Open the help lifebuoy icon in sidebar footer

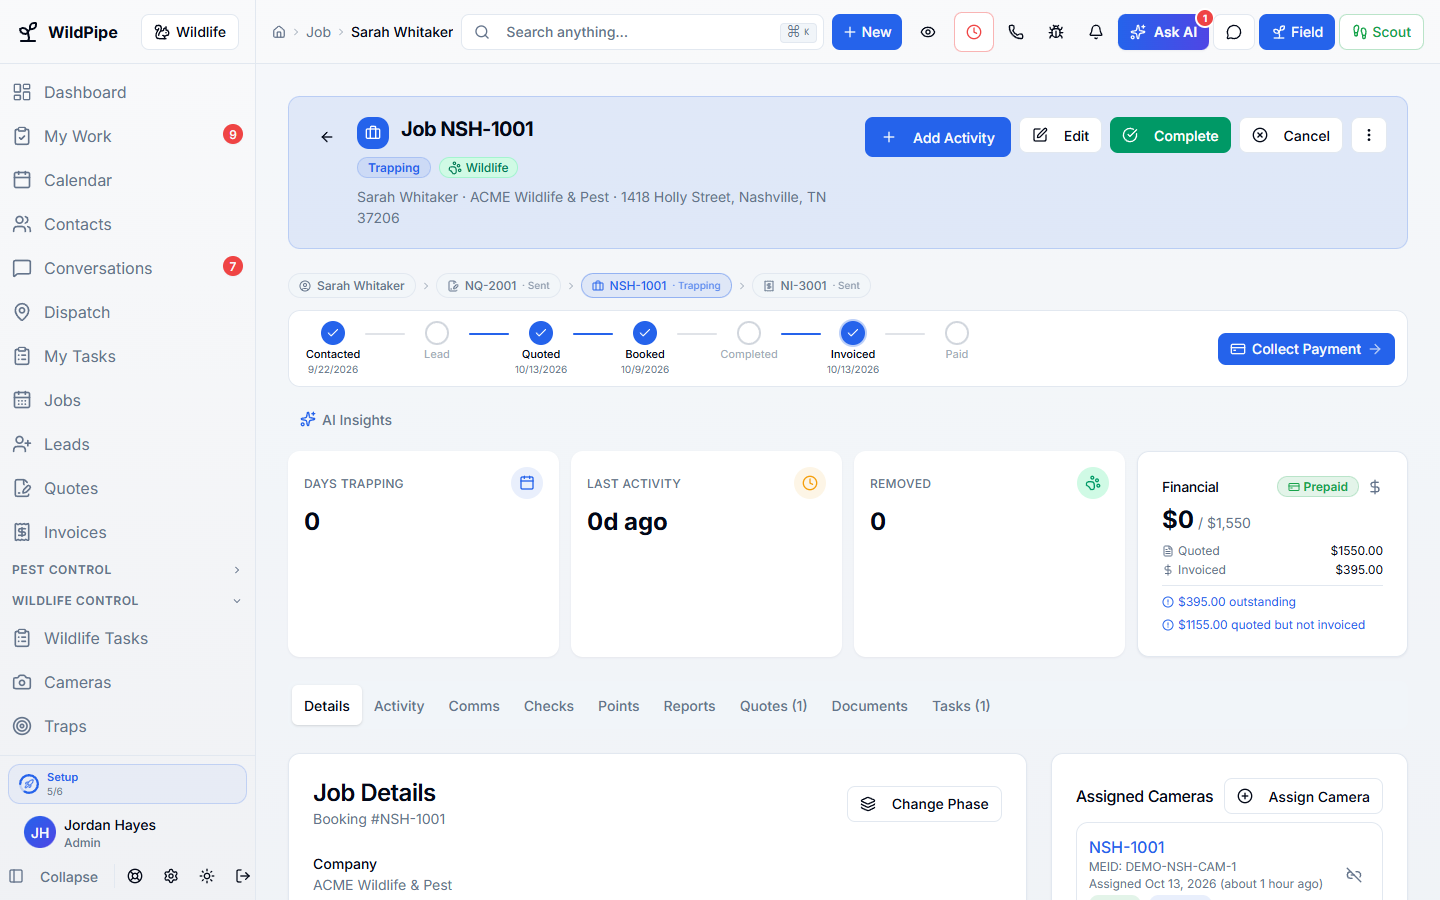[x=135, y=876]
